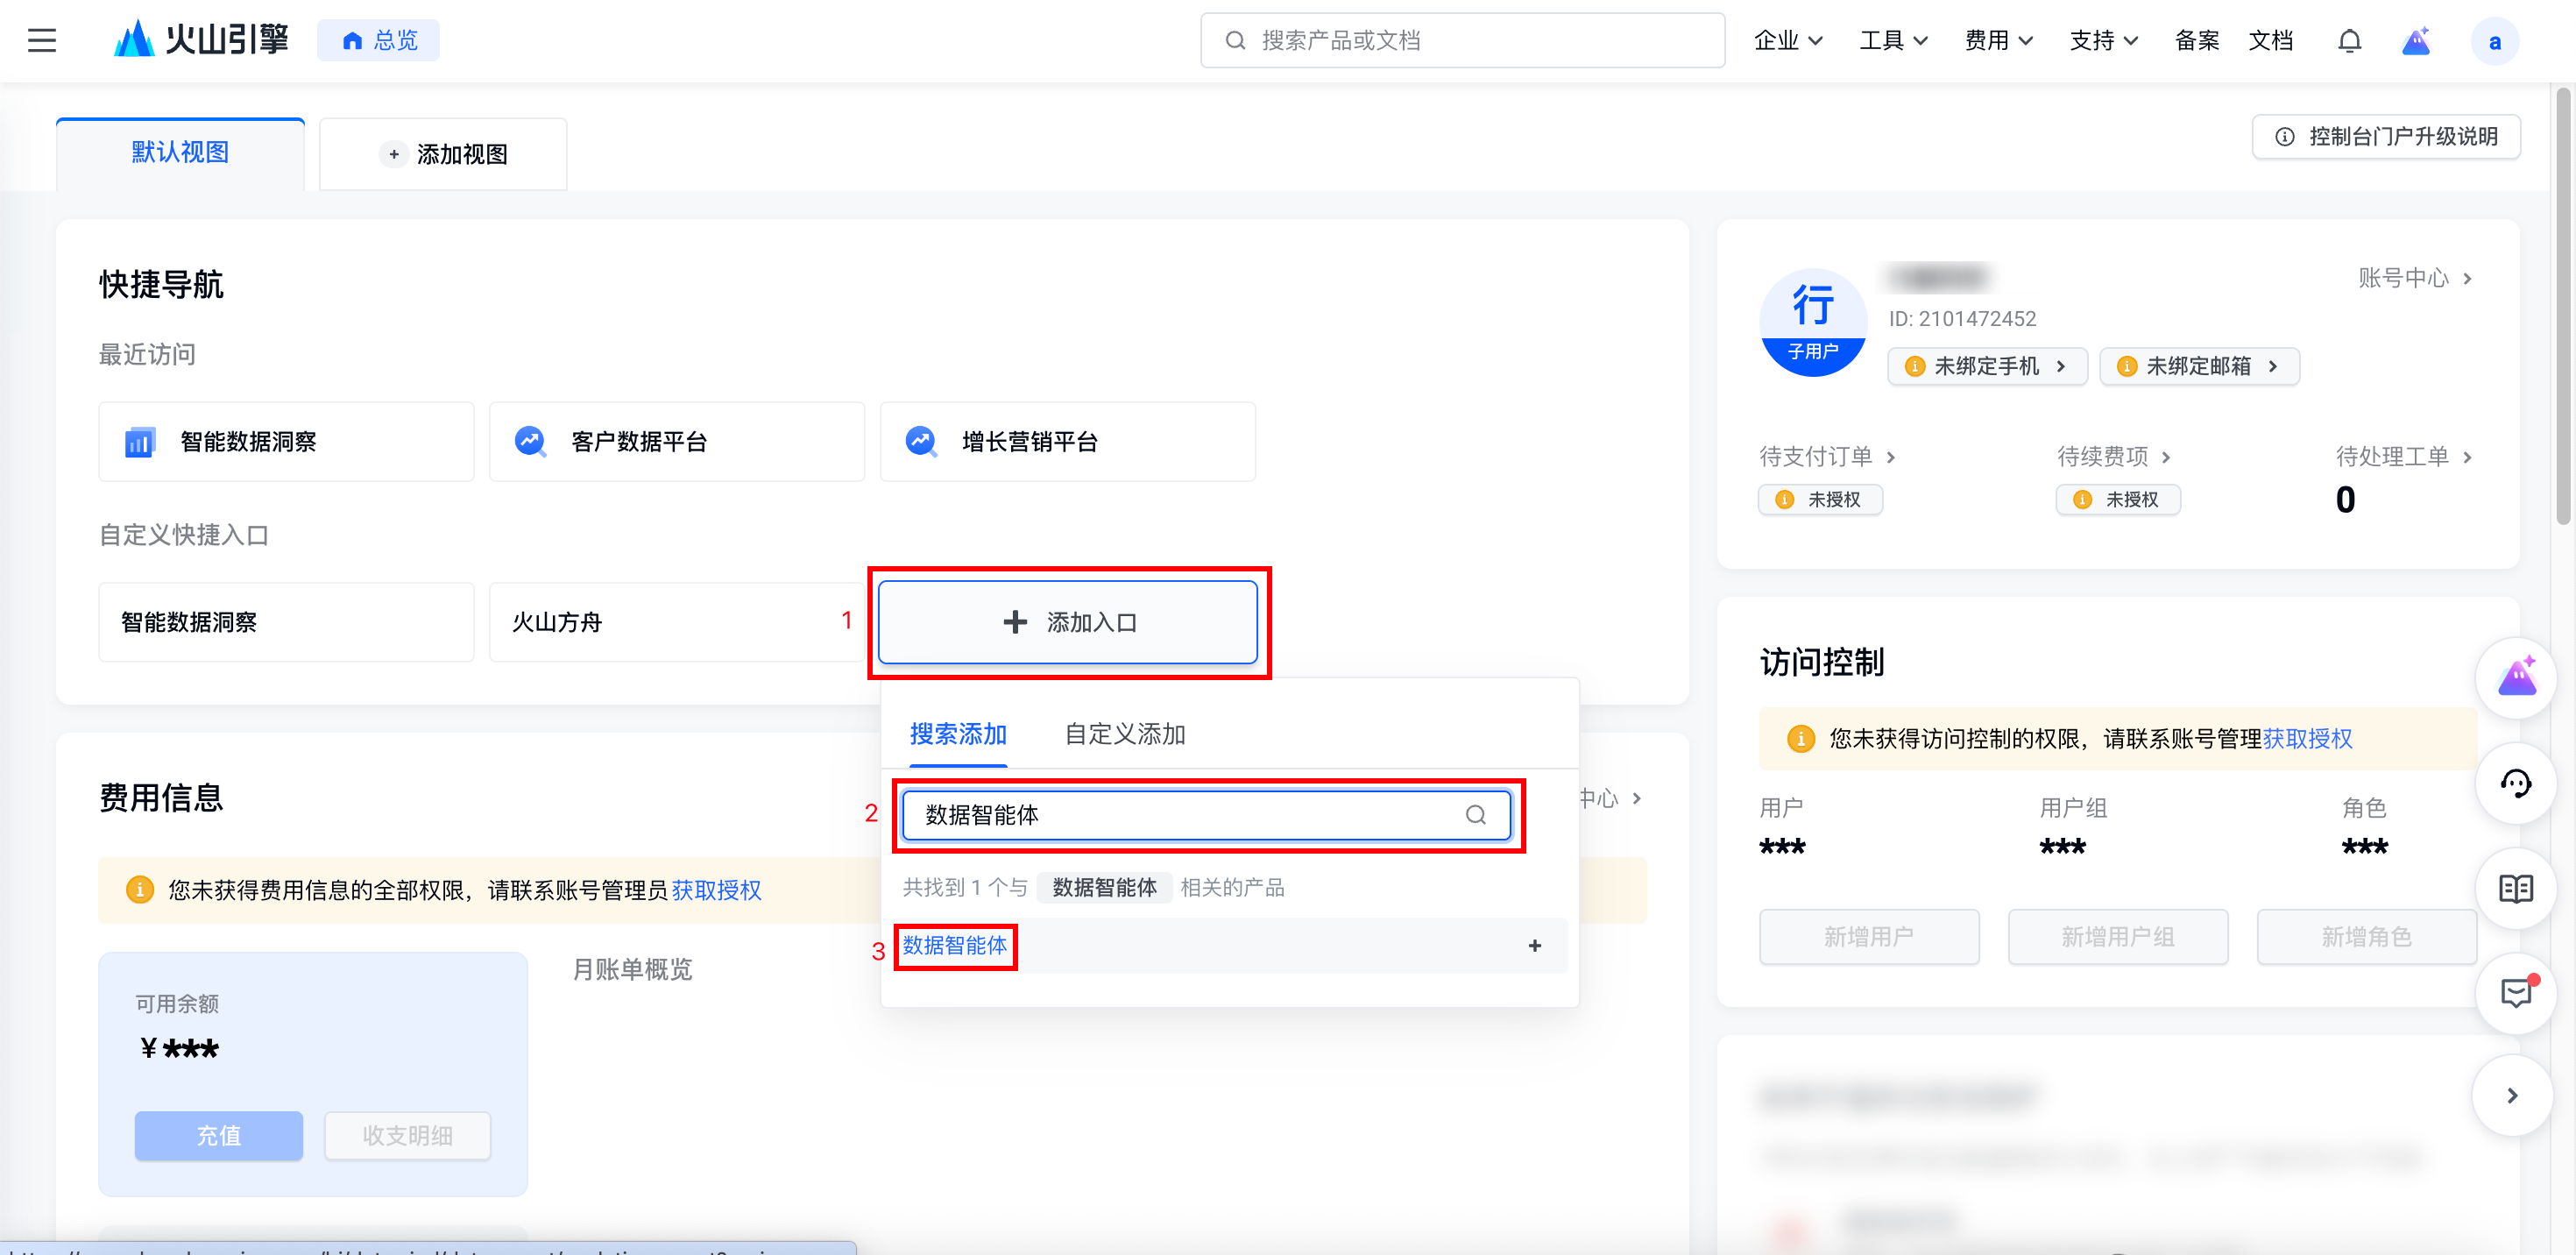
Task: Click the user avatar in header
Action: tap(2494, 41)
